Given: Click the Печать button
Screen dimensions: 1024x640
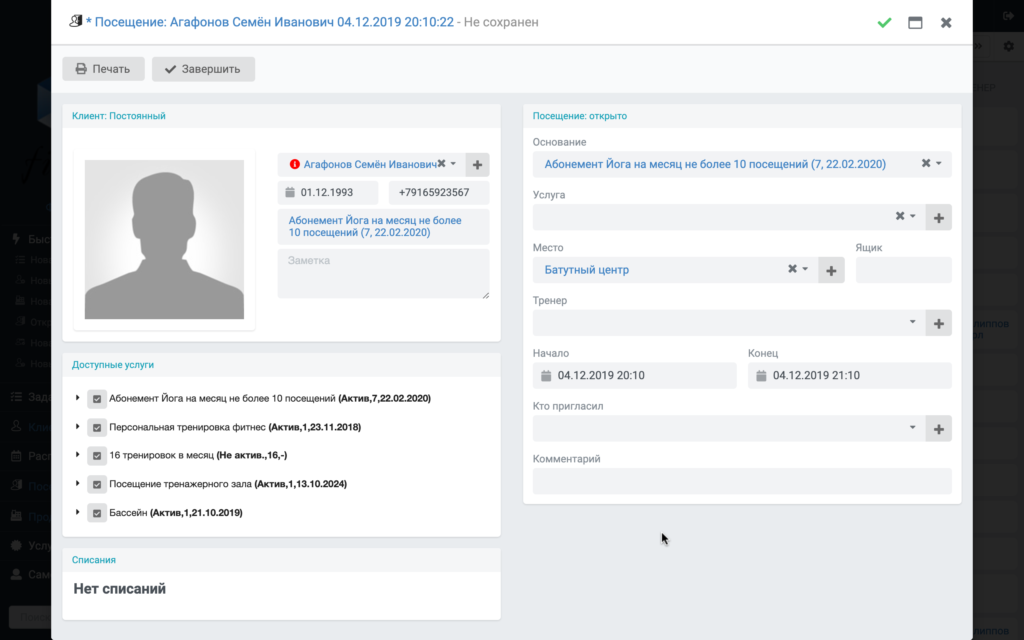Looking at the screenshot, I should (103, 69).
